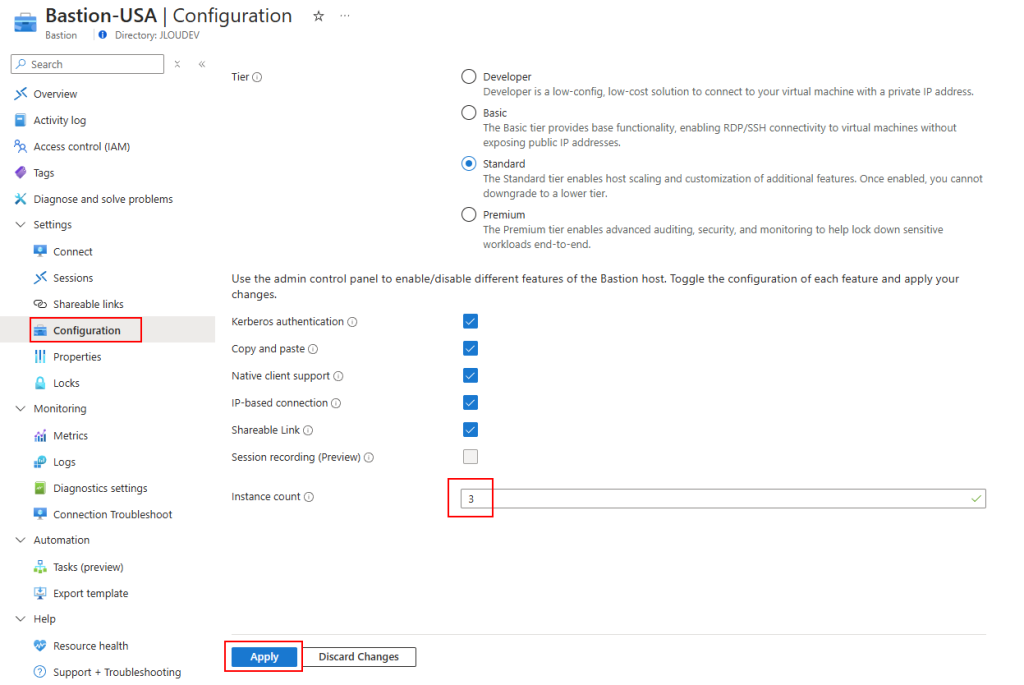The image size is (1024, 685).
Task: Collapse the sidebar menu with double chevron
Action: click(202, 64)
